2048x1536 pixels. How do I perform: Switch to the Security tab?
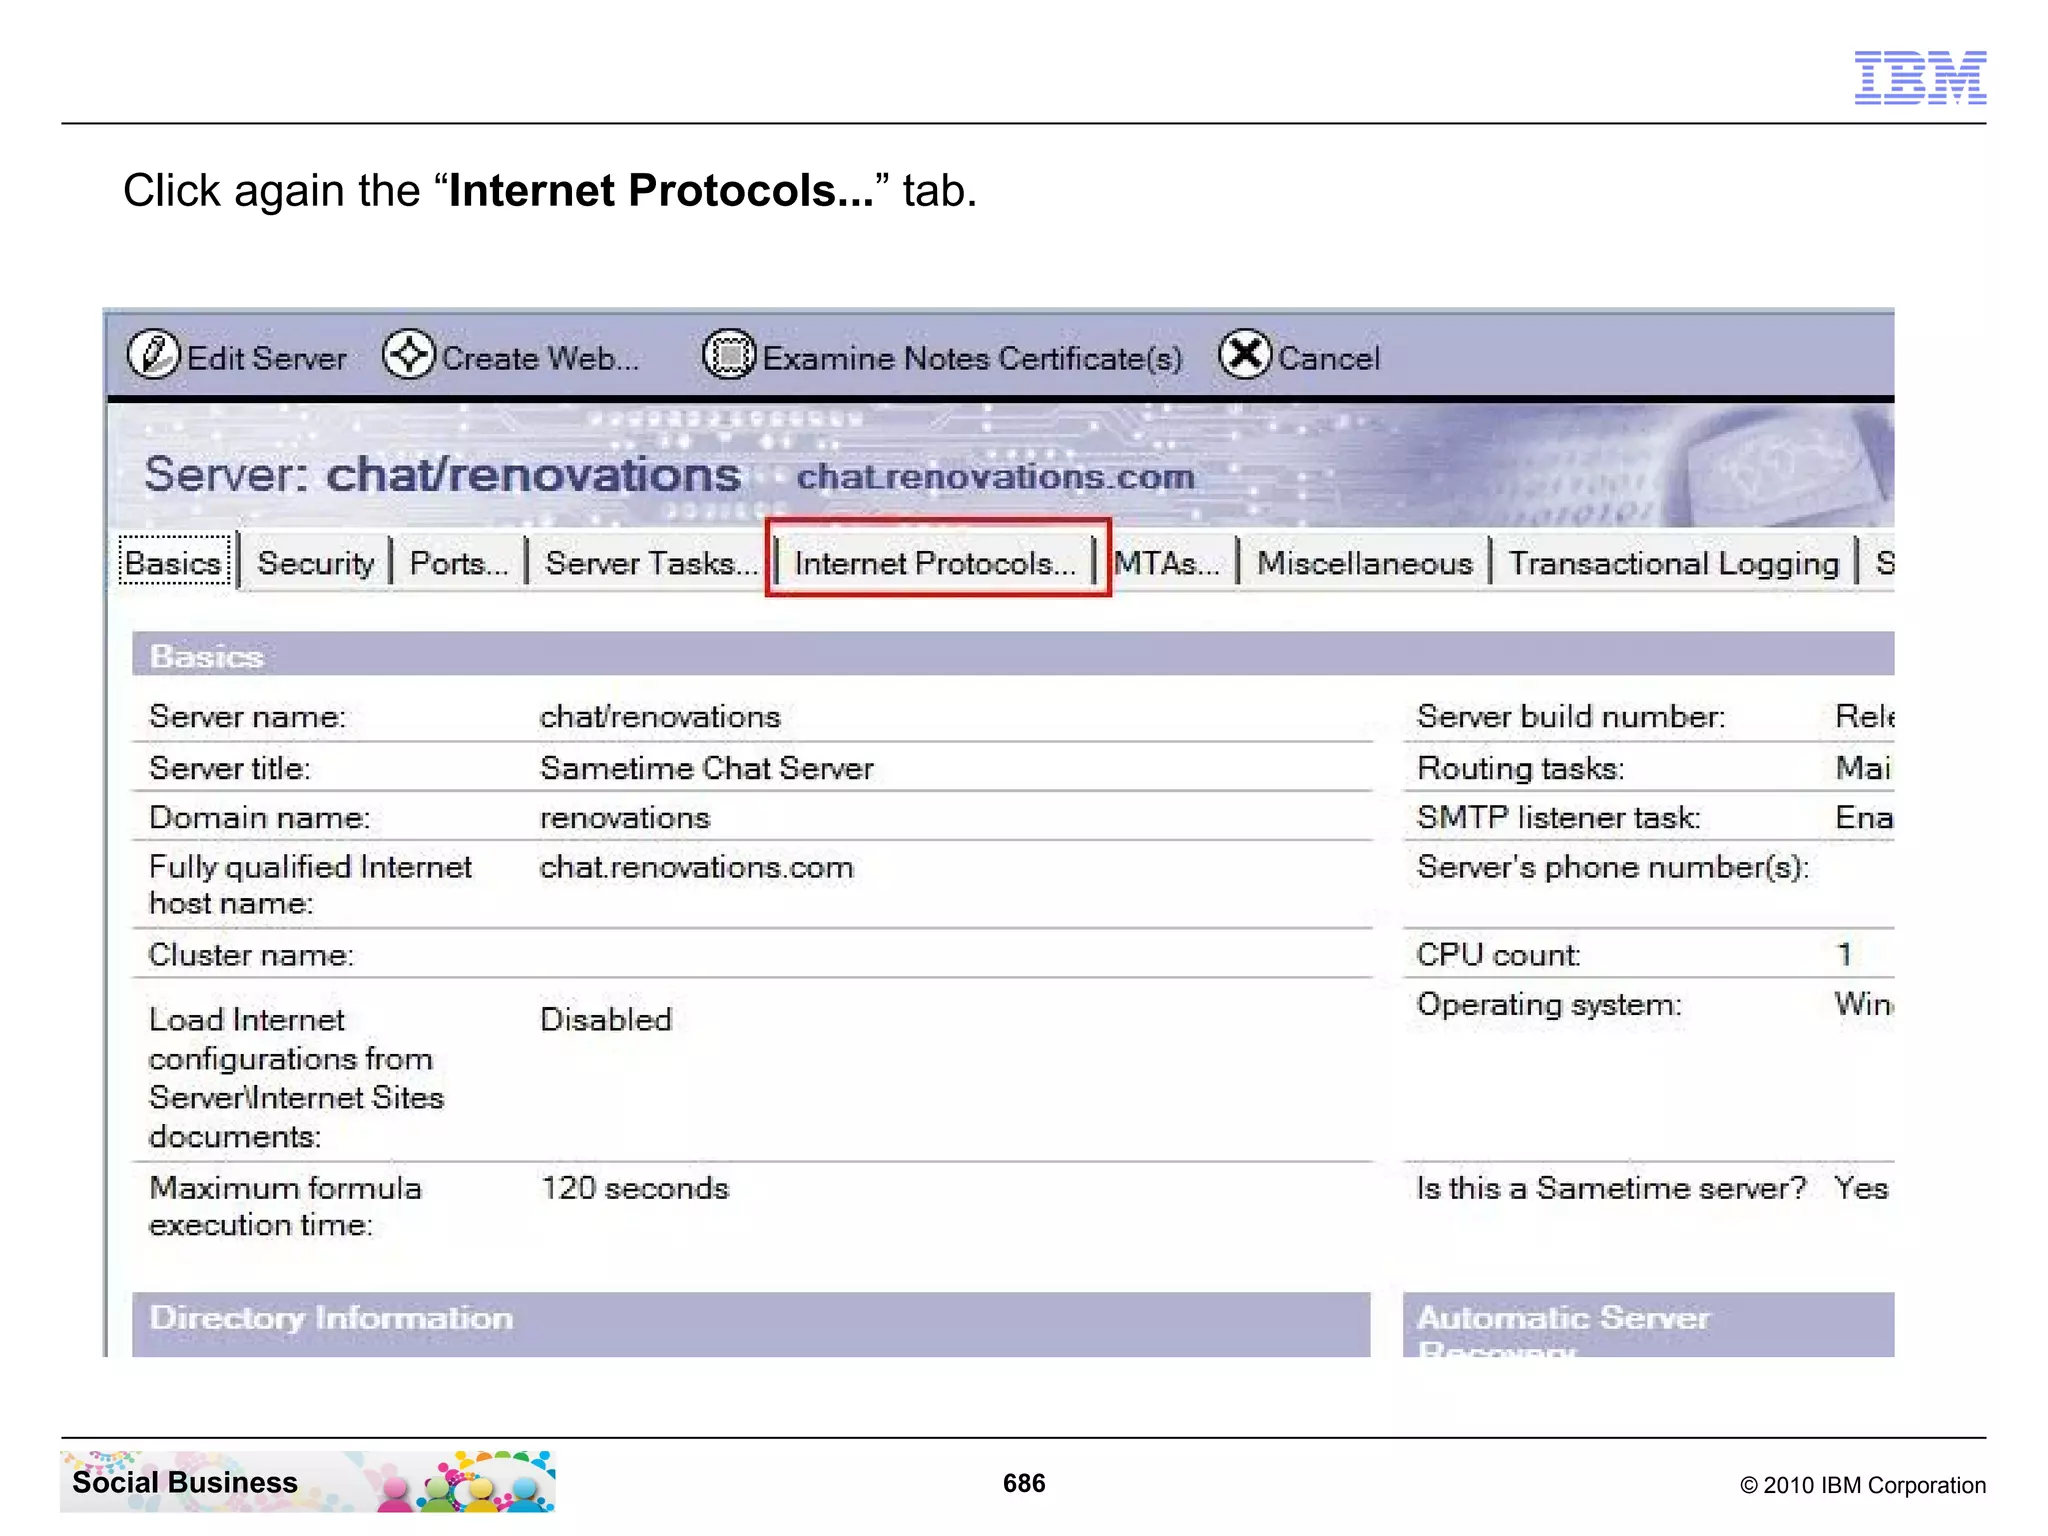315,563
